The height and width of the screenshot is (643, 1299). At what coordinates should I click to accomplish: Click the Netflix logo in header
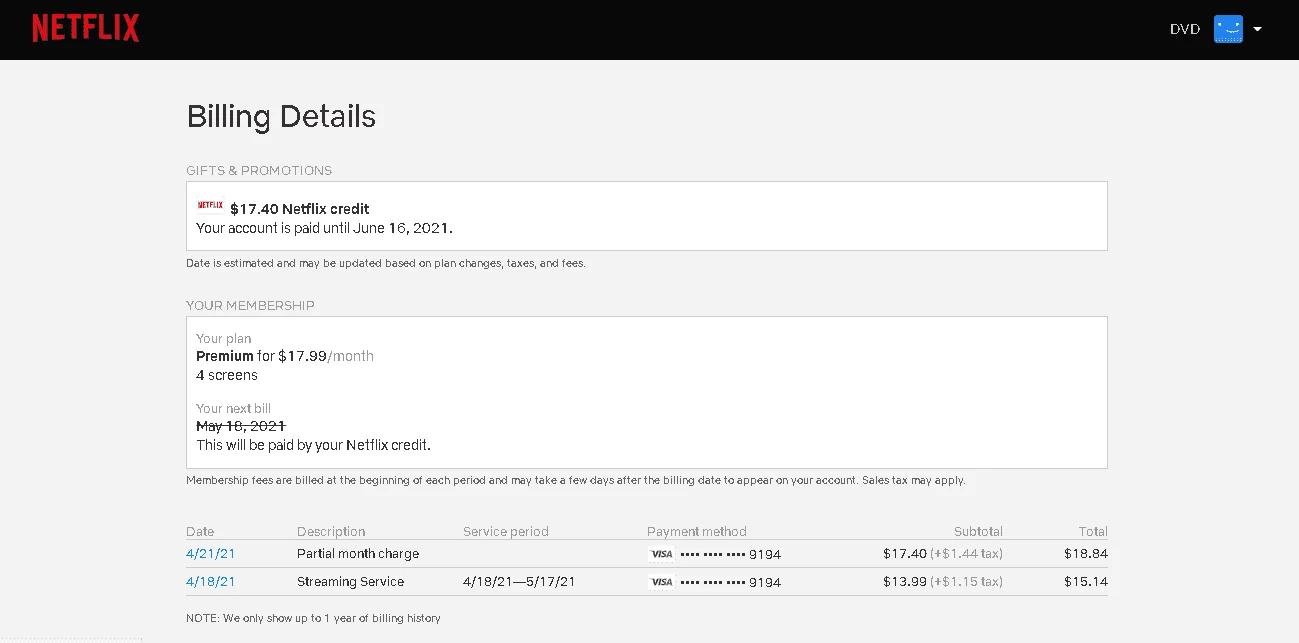point(85,28)
